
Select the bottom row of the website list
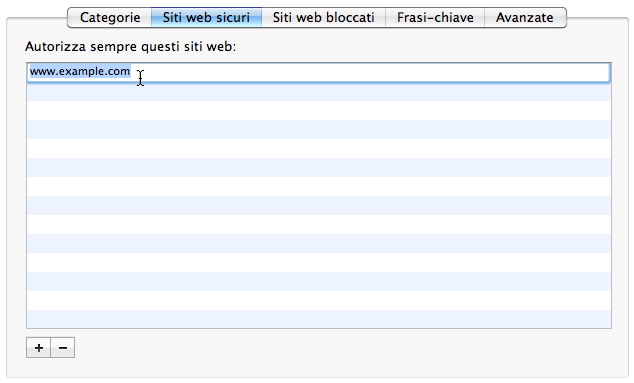pos(319,319)
